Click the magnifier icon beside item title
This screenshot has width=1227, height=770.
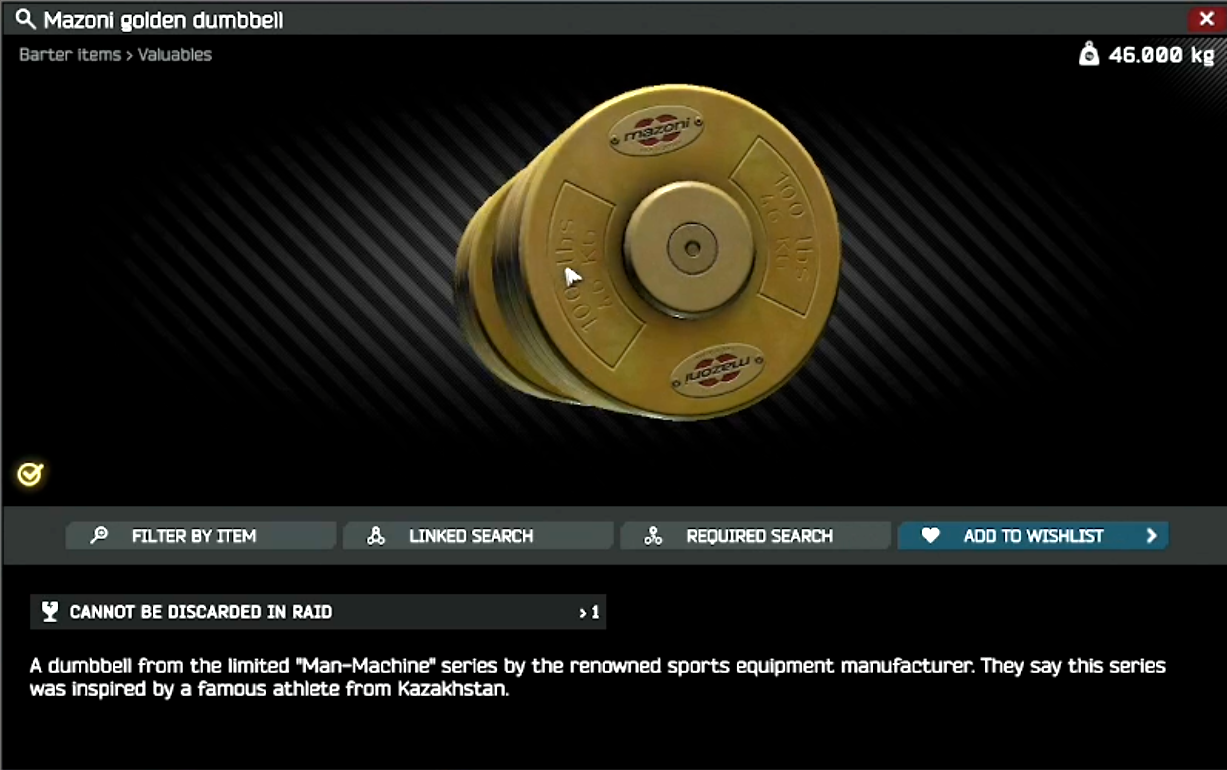click(x=26, y=20)
